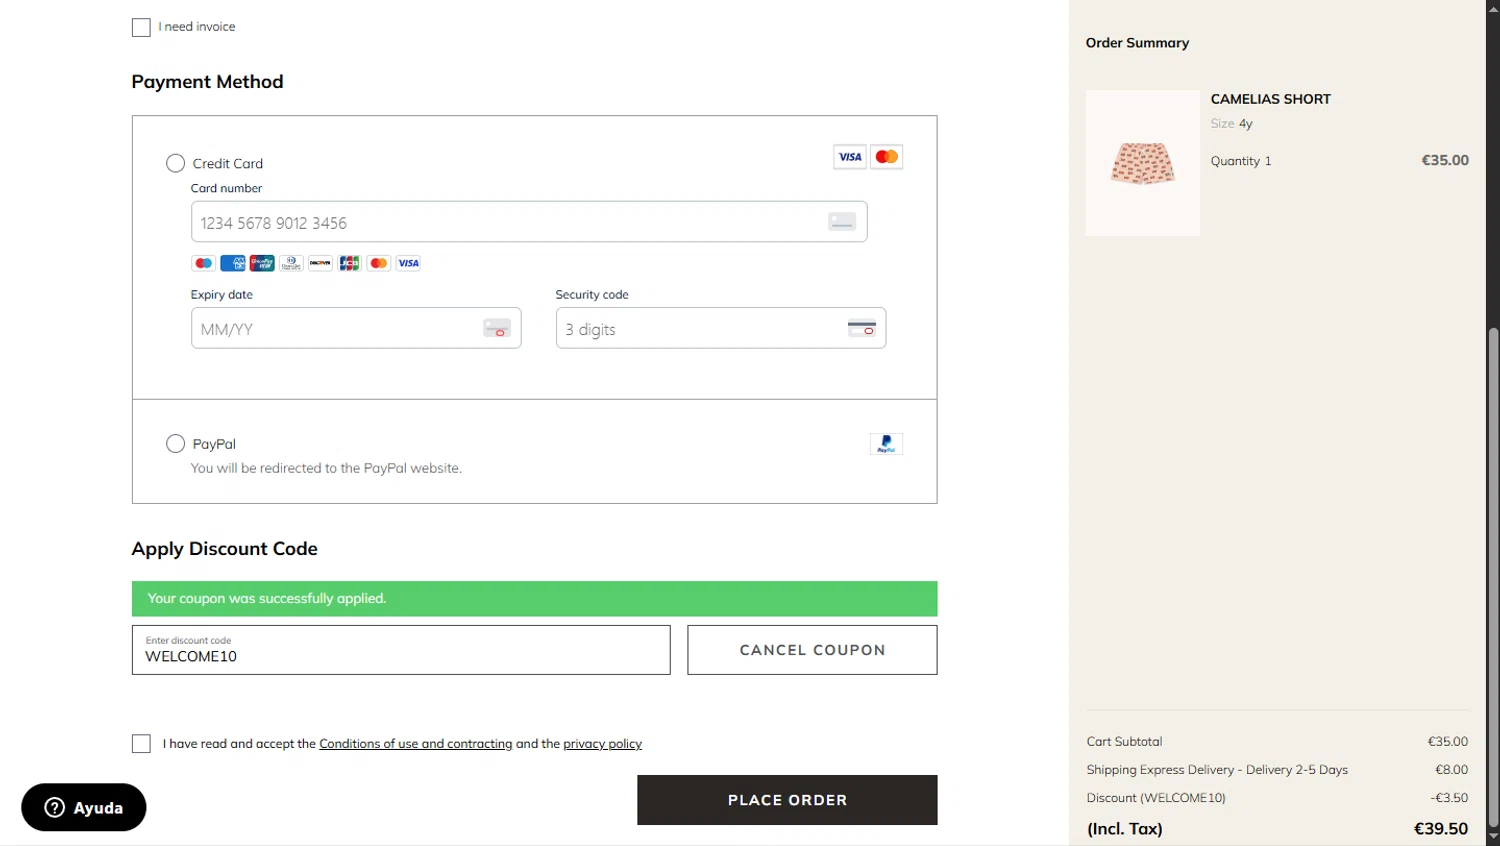Screen dimensions: 1500x846
Task: Click the Mastercard logo beside Credit Card
Action: [x=887, y=157]
